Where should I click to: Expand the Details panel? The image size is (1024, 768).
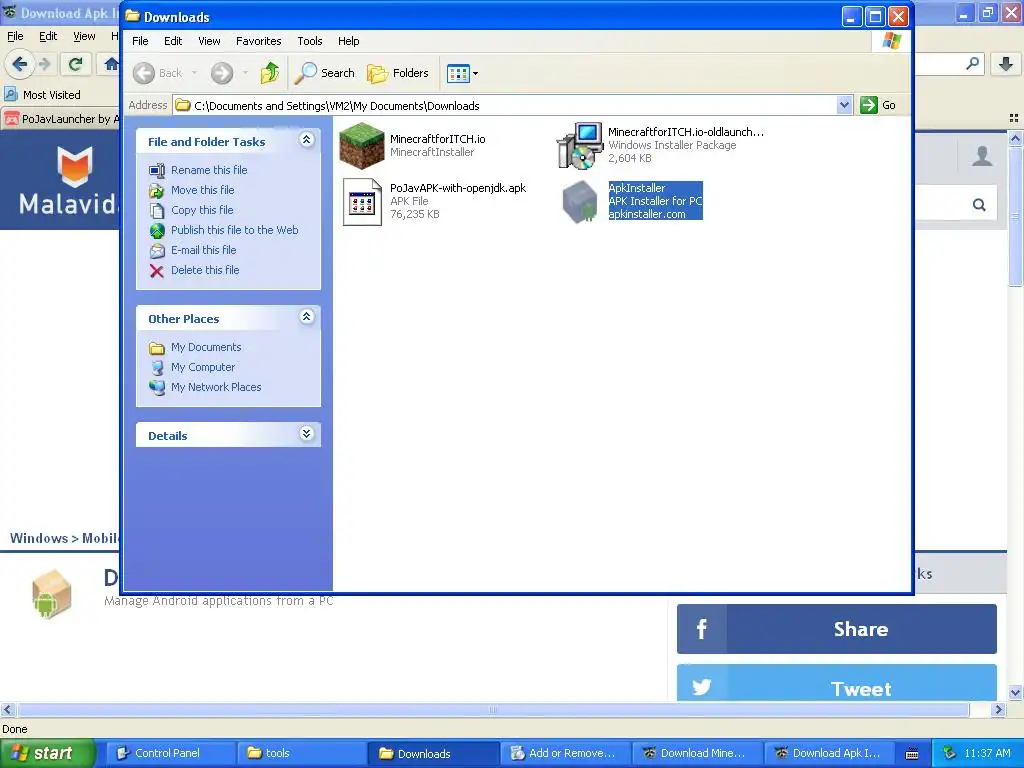pos(306,434)
